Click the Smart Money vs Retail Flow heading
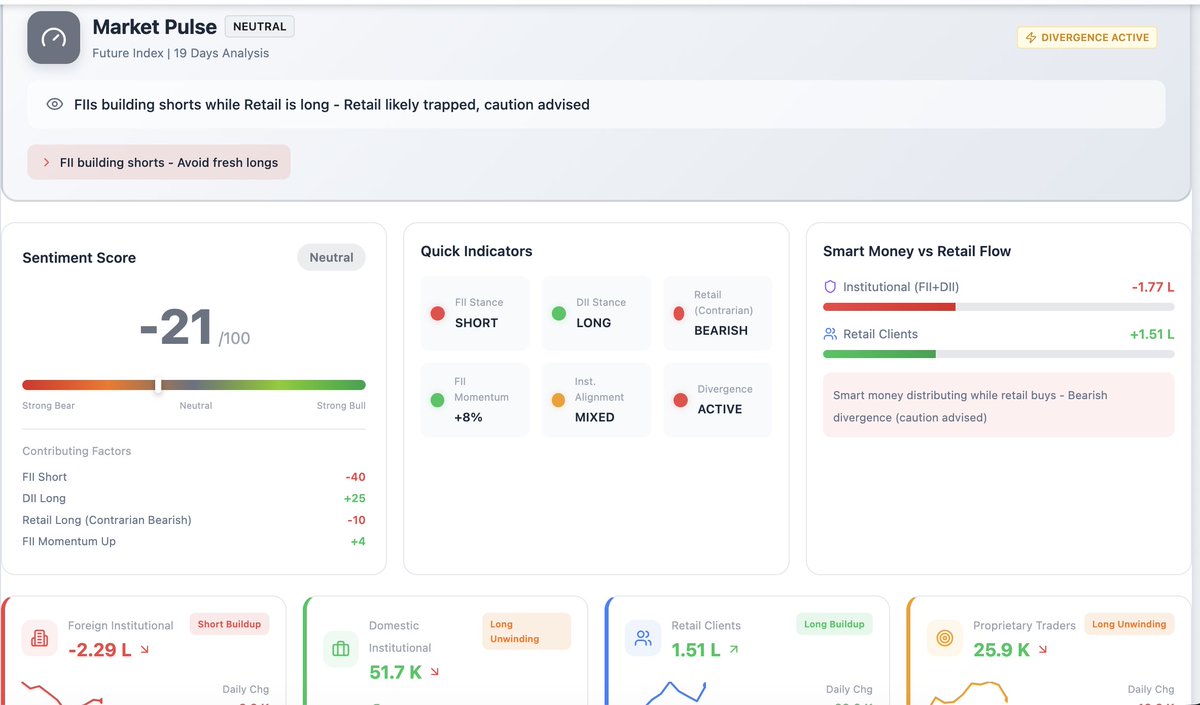 pyautogui.click(x=917, y=251)
